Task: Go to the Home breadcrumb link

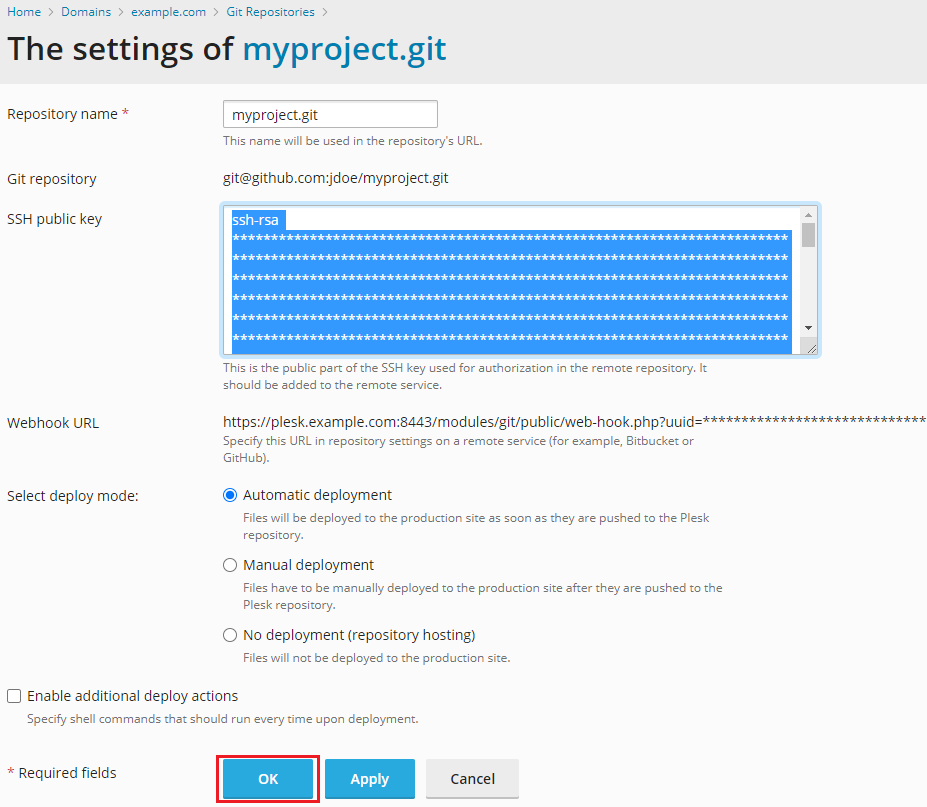Action: click(x=24, y=12)
